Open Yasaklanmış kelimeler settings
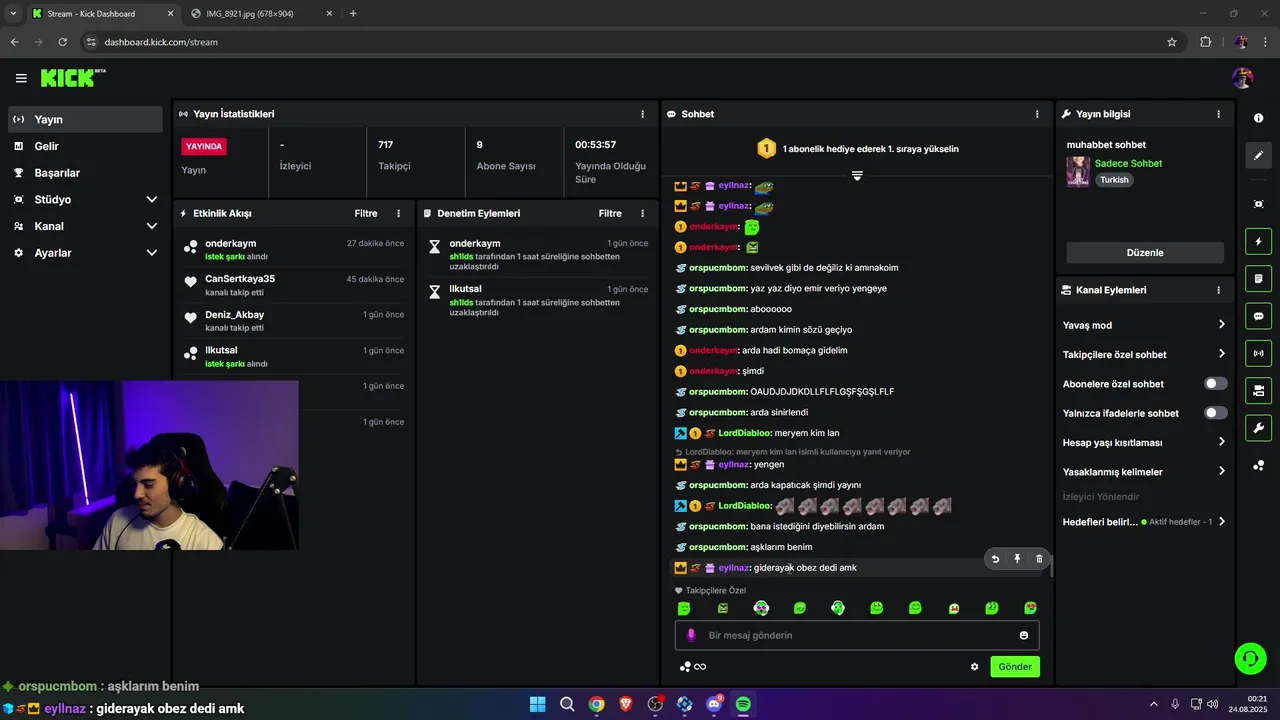 (x=1144, y=471)
